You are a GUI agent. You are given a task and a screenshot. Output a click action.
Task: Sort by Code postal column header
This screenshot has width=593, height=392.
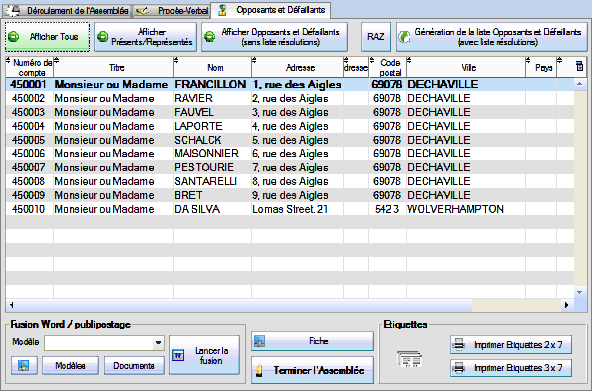click(388, 67)
